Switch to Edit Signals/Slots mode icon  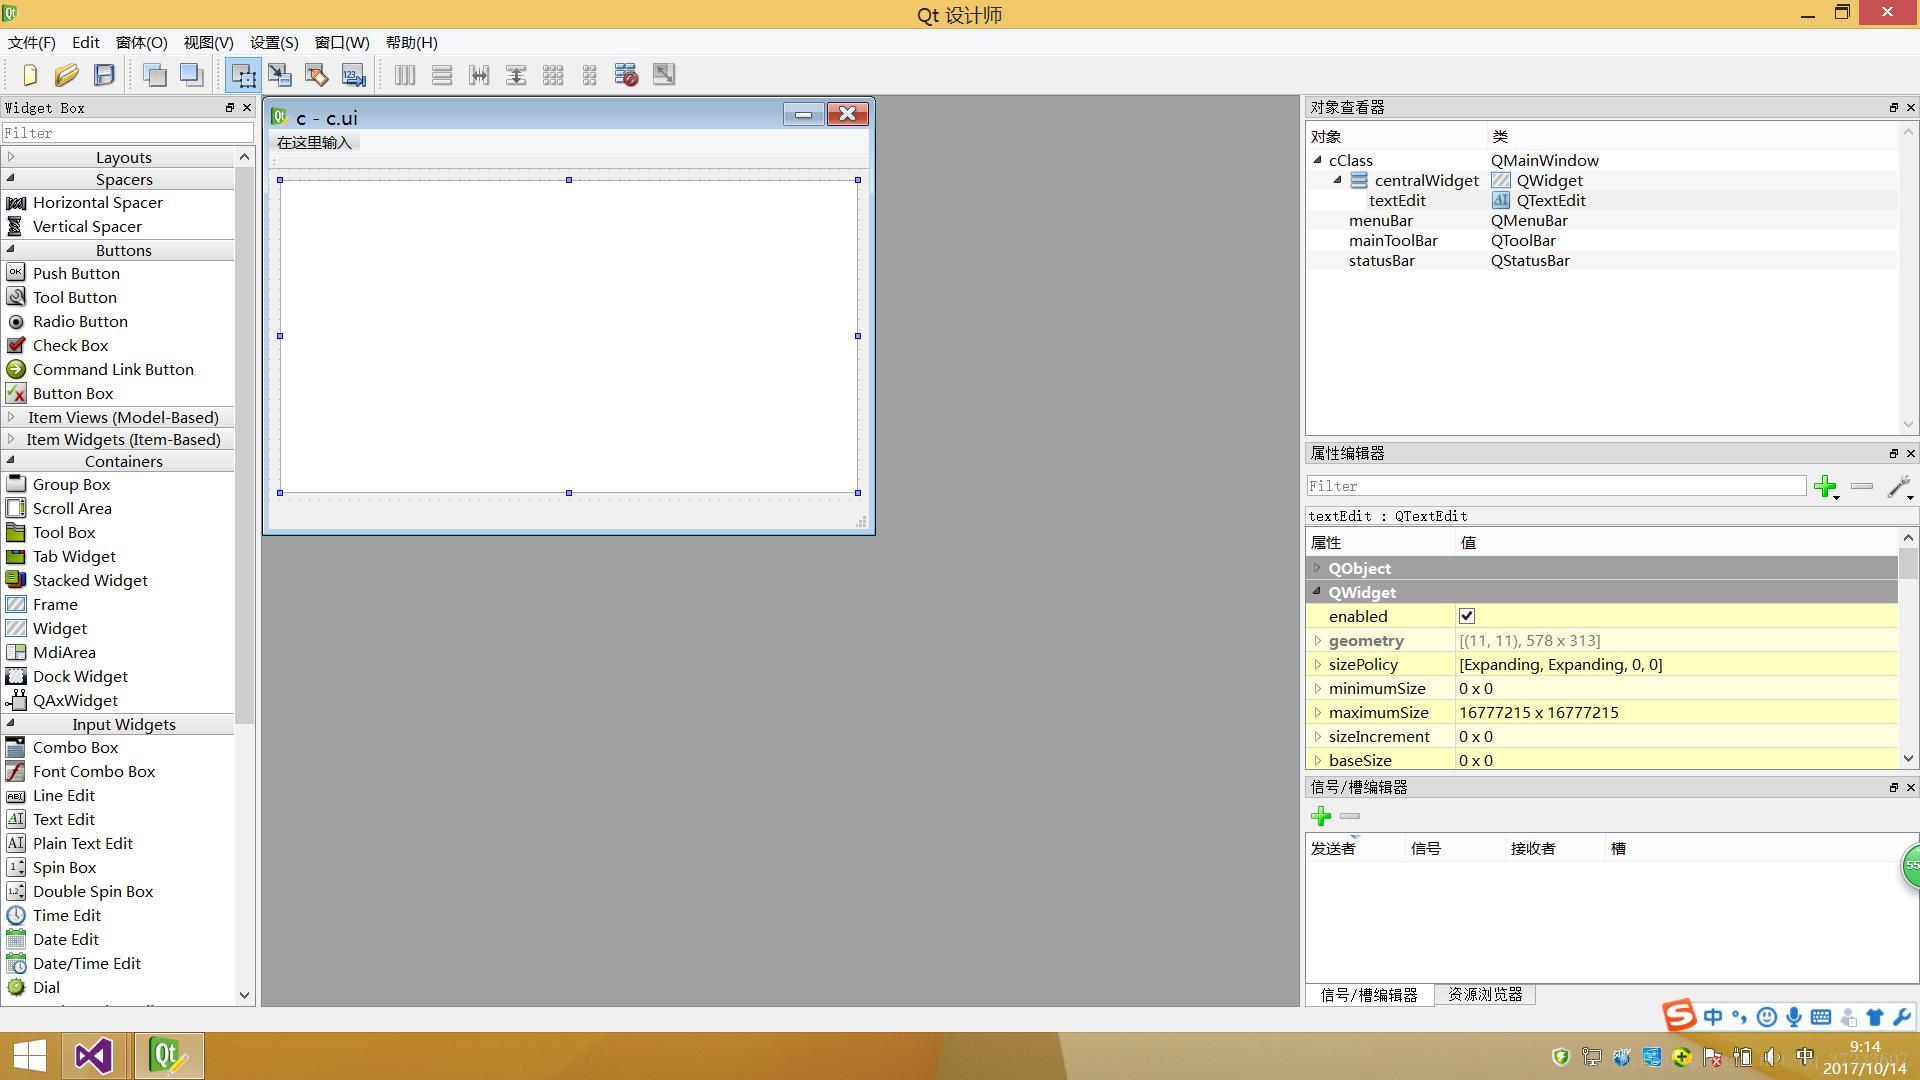(280, 75)
